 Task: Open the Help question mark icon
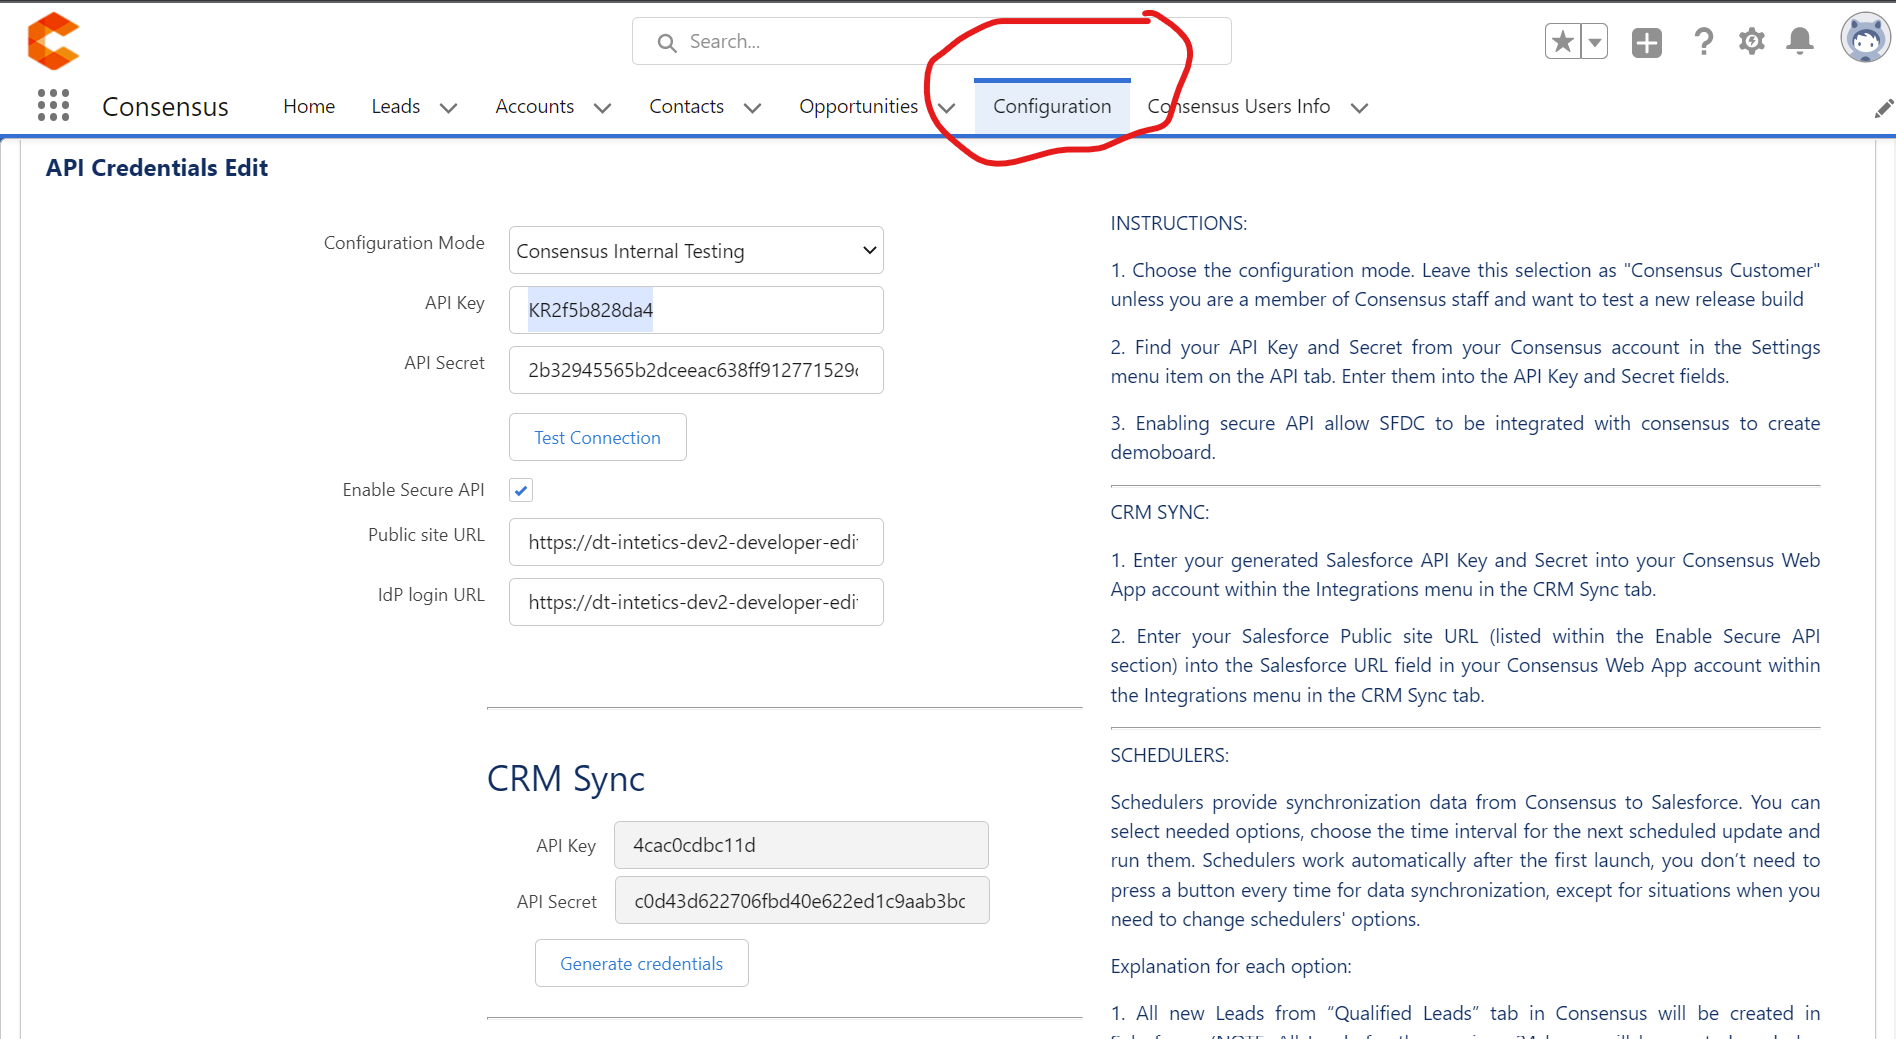pyautogui.click(x=1703, y=41)
